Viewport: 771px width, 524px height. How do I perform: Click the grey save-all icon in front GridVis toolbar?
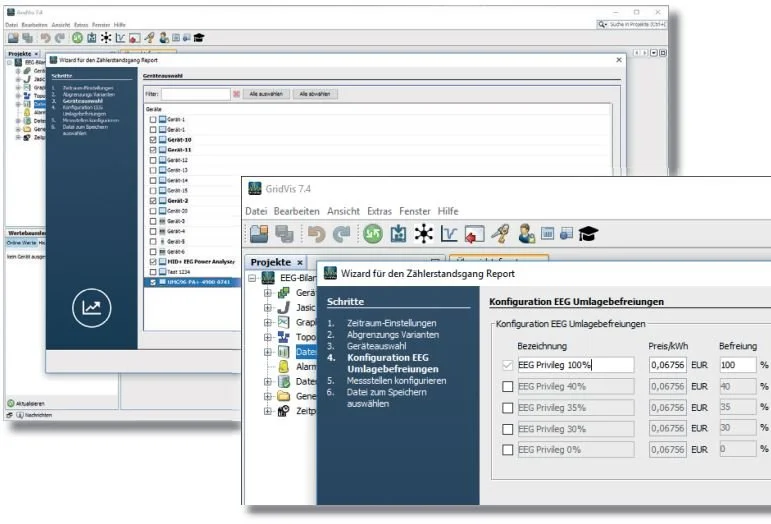[x=284, y=233]
